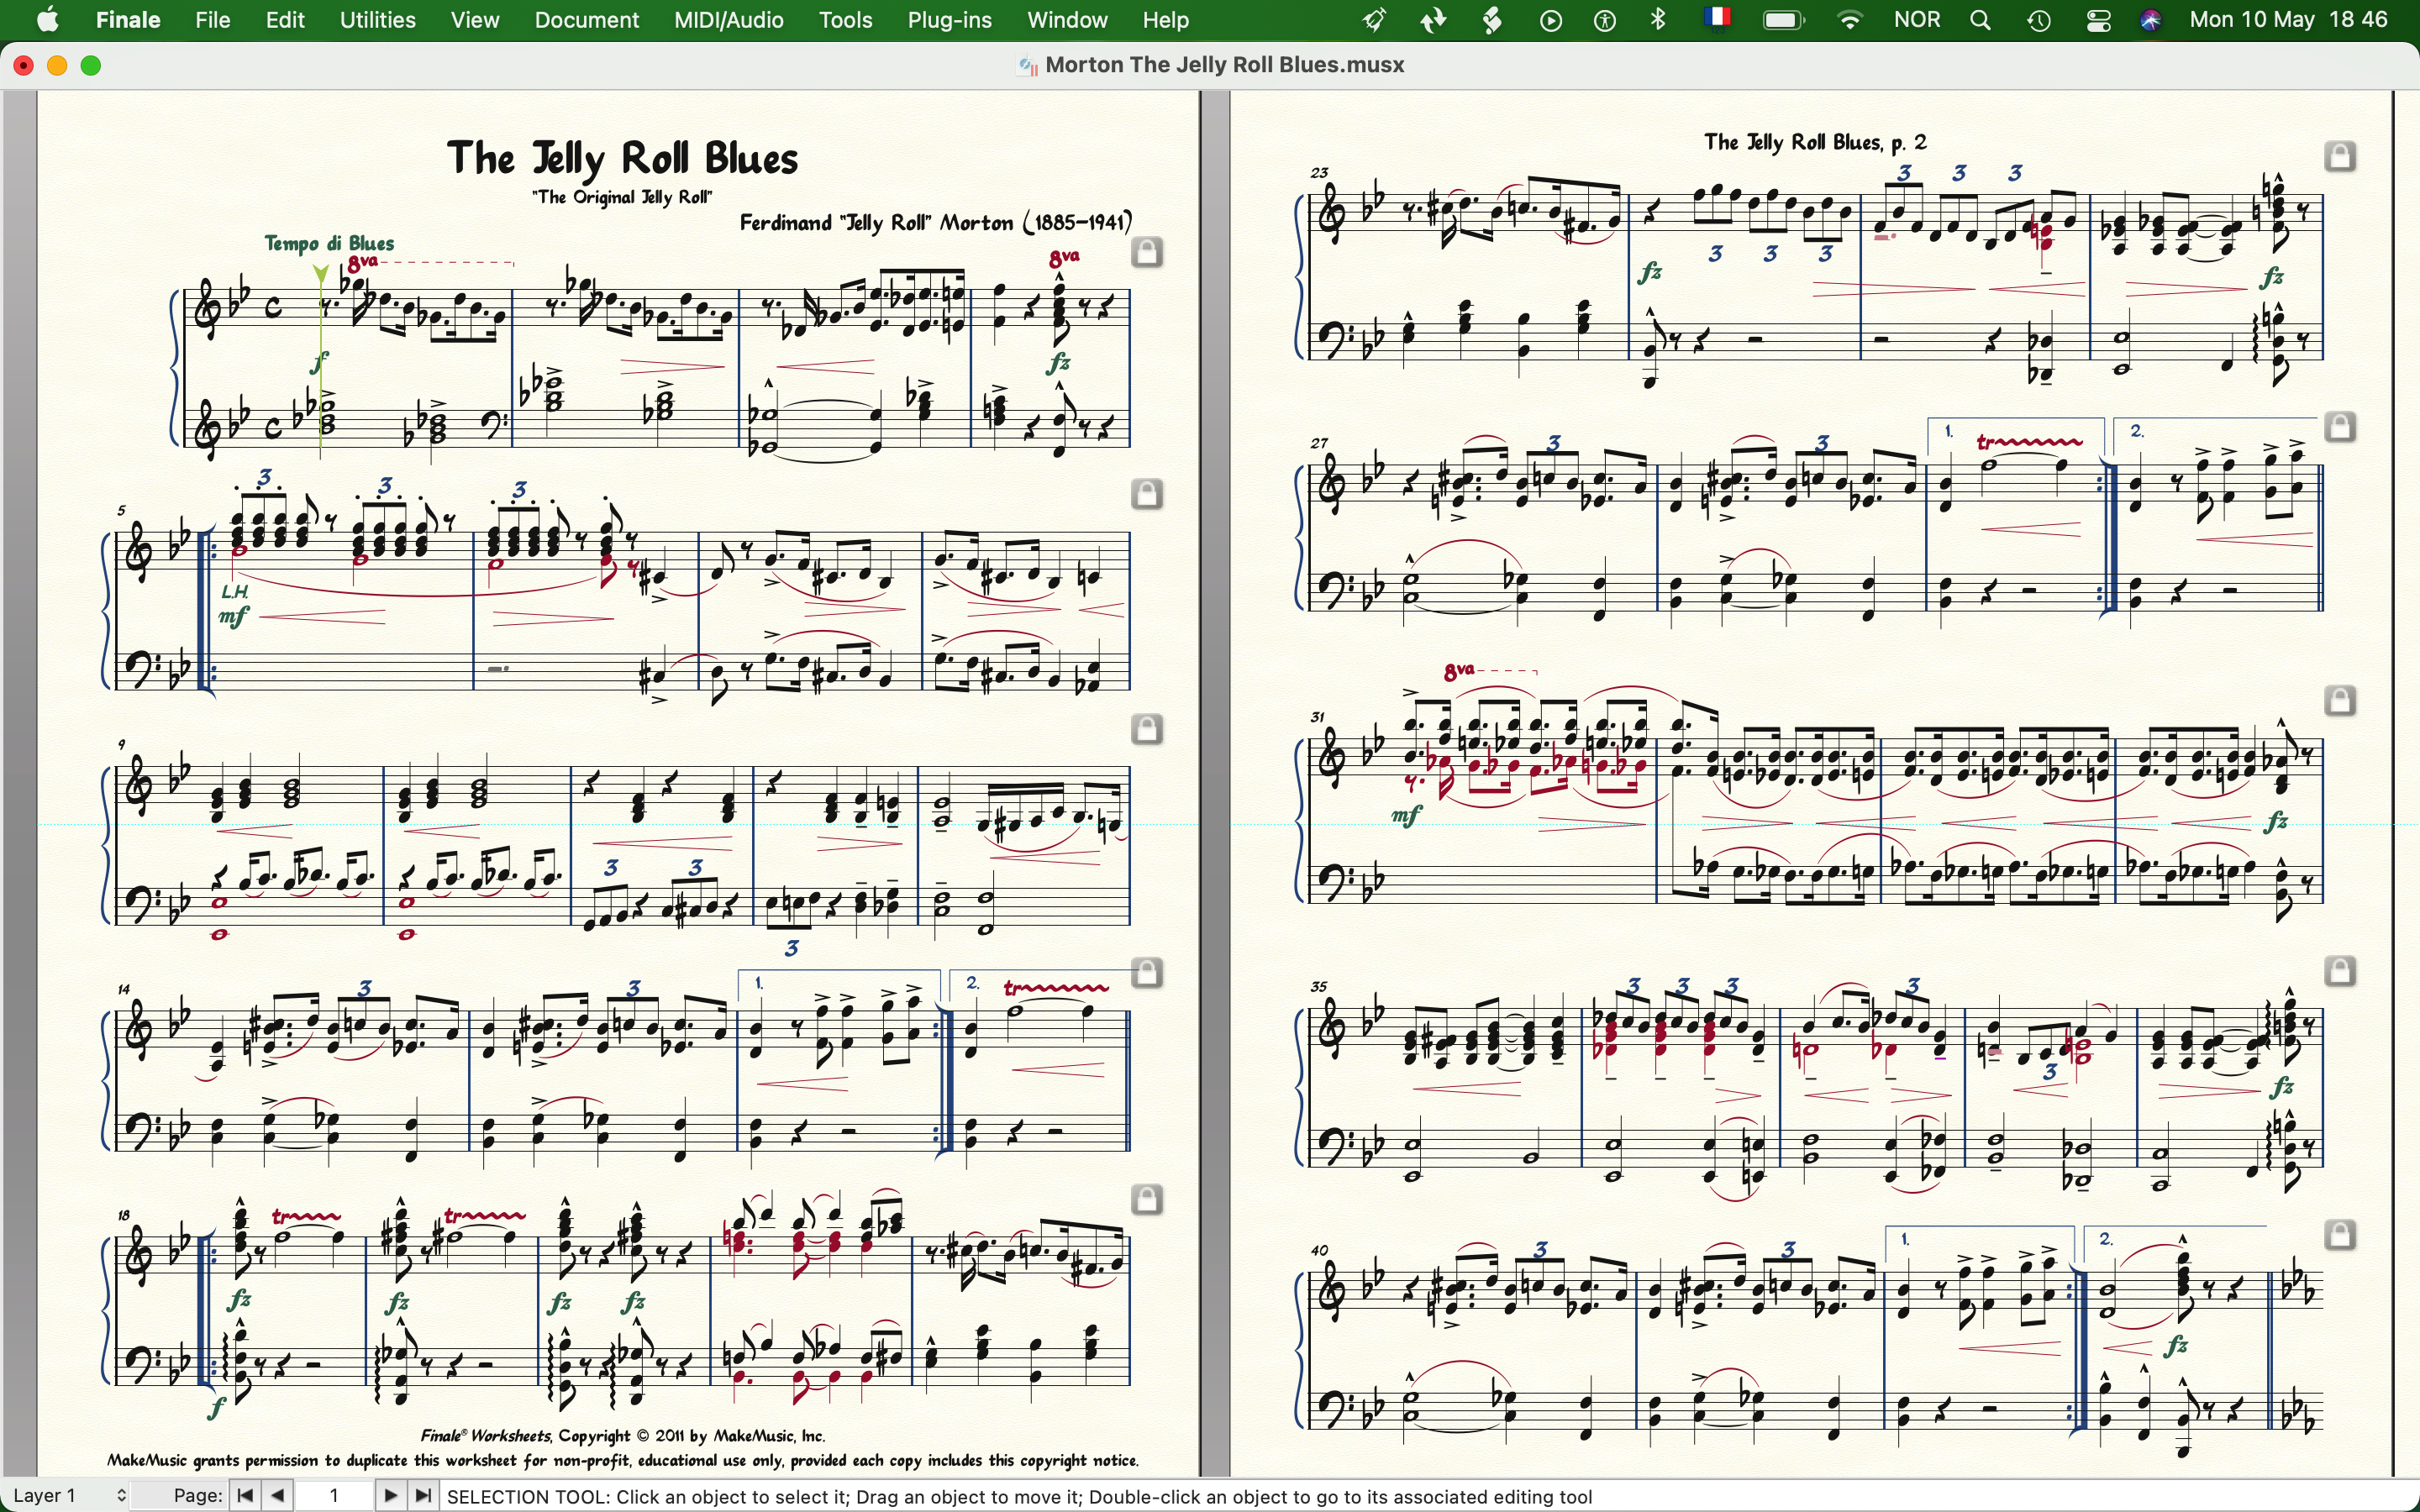The height and width of the screenshot is (1512, 2420).
Task: Jump to the last page button
Action: point(425,1496)
